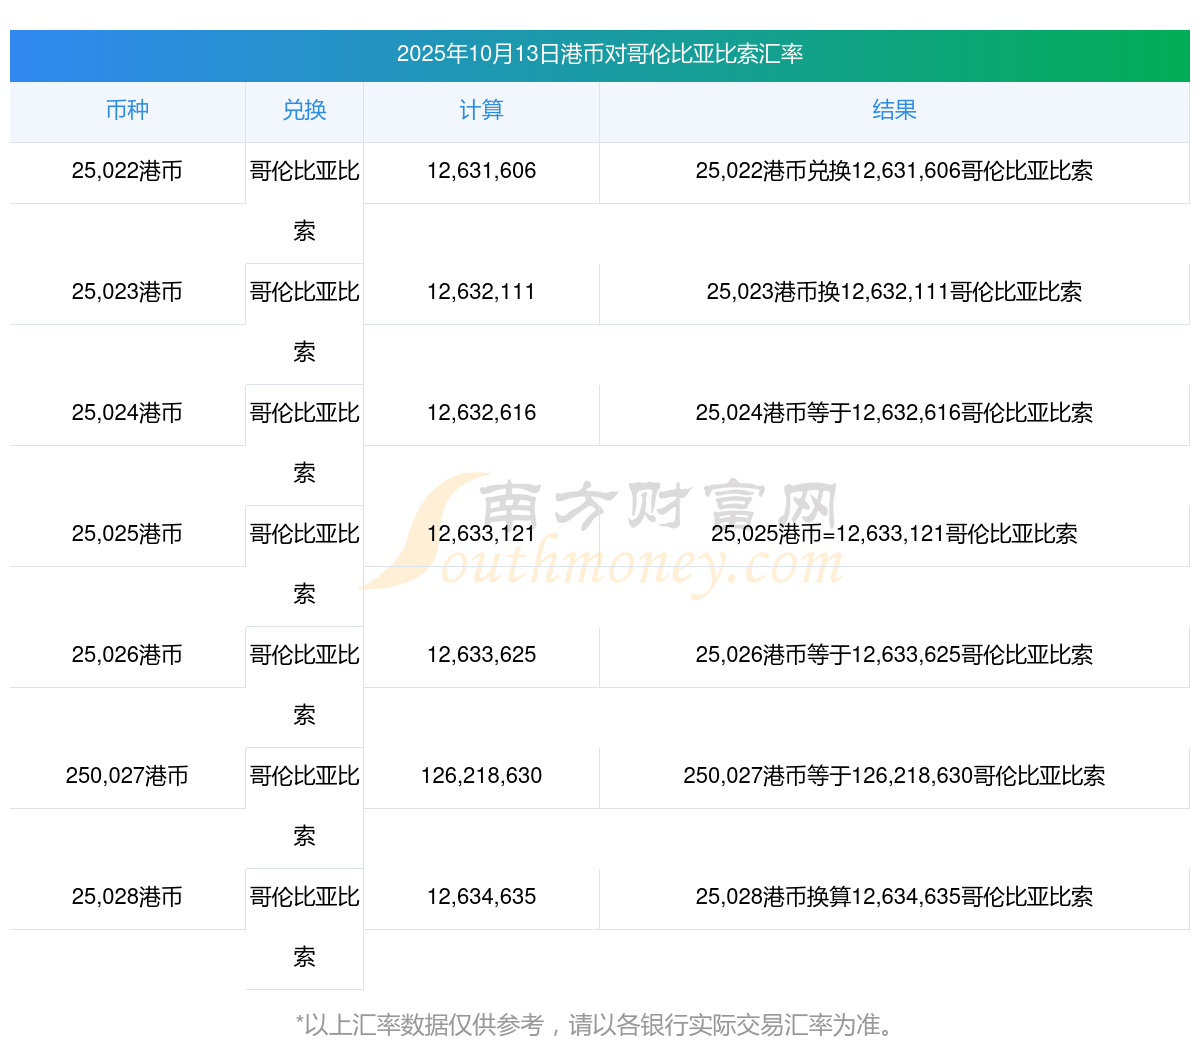Select the 币种 column header
1200x1056 pixels.
point(127,110)
